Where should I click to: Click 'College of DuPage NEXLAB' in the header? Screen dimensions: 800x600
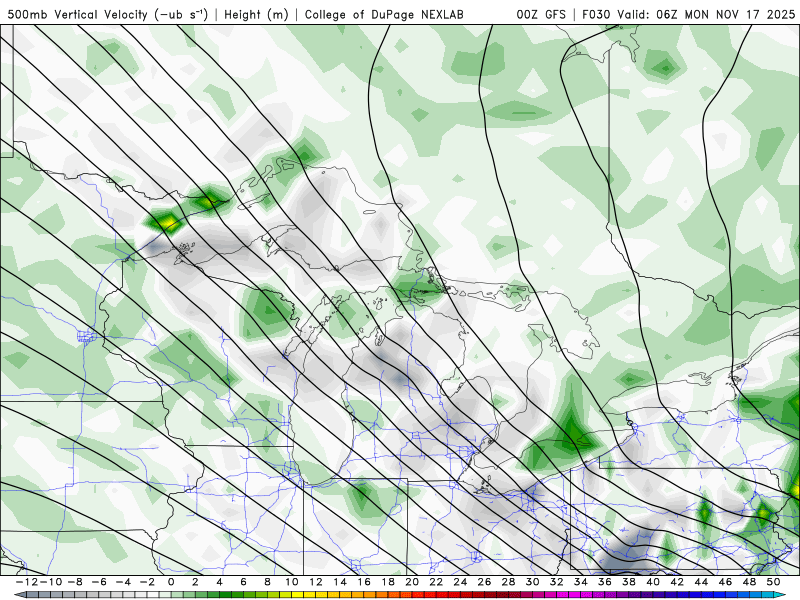click(384, 14)
